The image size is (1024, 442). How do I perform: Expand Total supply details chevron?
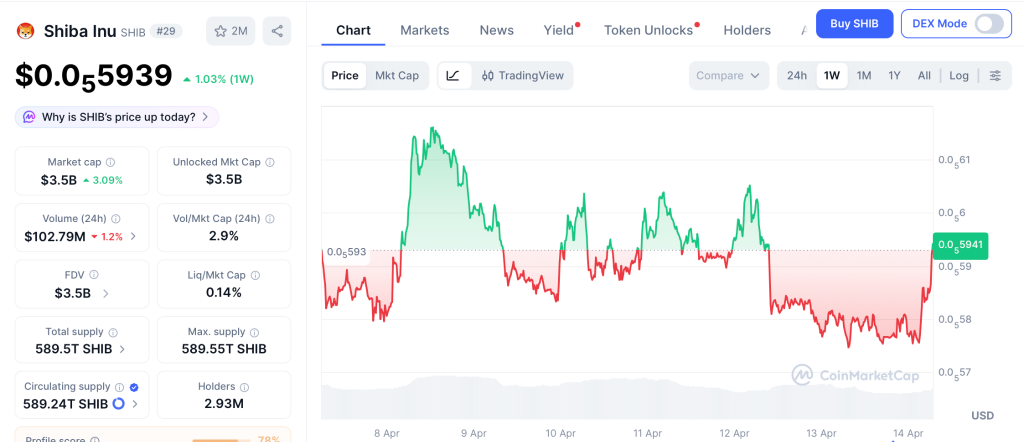tap(122, 349)
